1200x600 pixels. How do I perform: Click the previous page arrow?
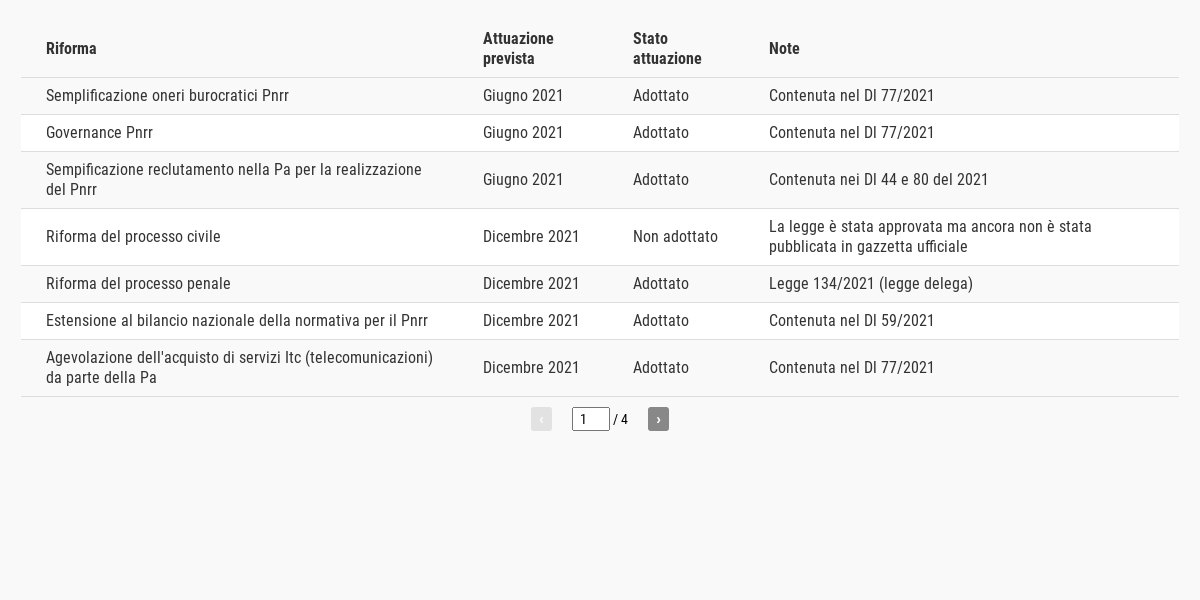pos(541,419)
